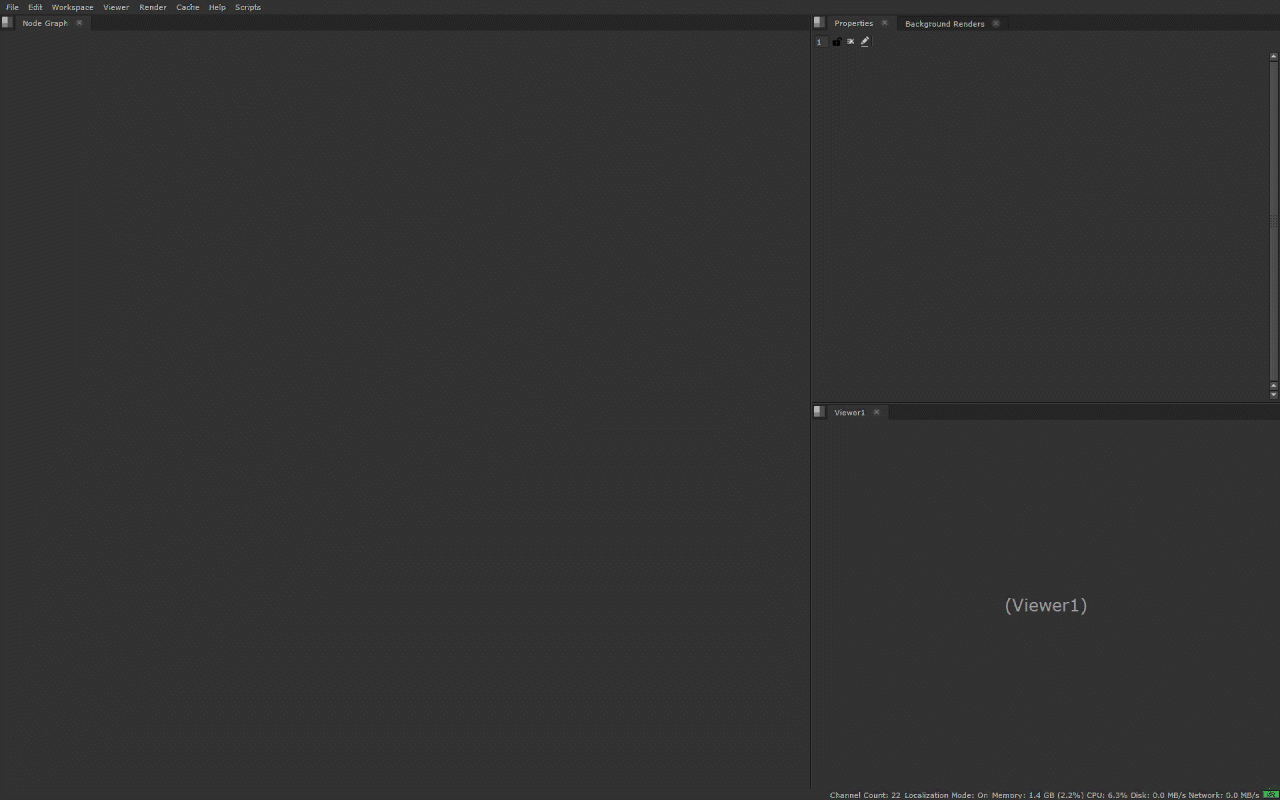The width and height of the screenshot is (1280, 800).
Task: Open the Render menu
Action: (x=152, y=7)
